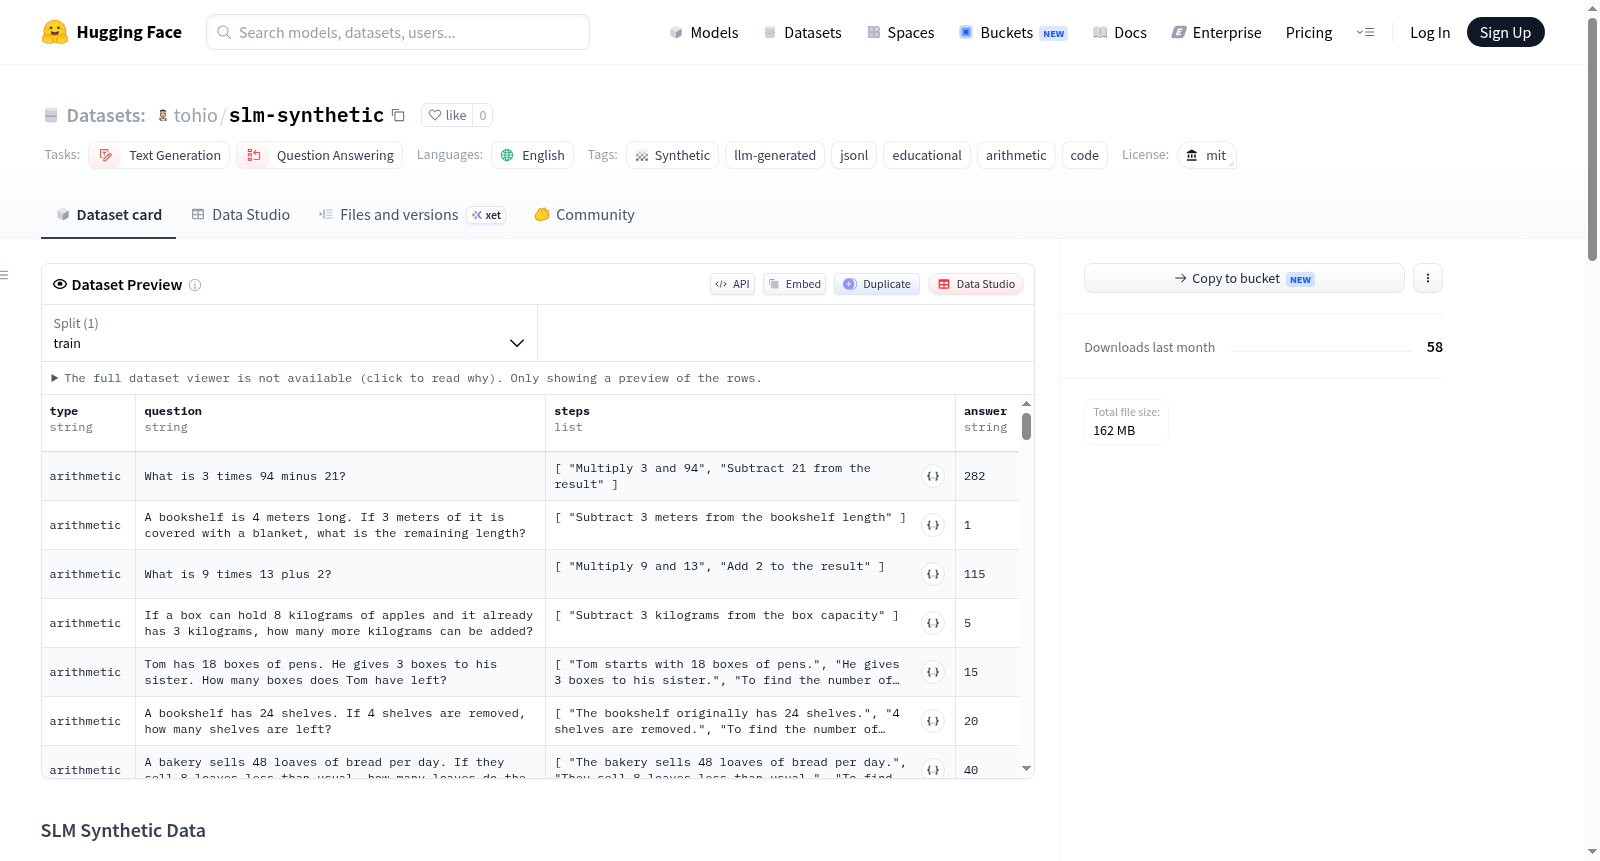This screenshot has width=1600, height=861.
Task: Click the Datasets breadcrumb link
Action: coord(105,116)
